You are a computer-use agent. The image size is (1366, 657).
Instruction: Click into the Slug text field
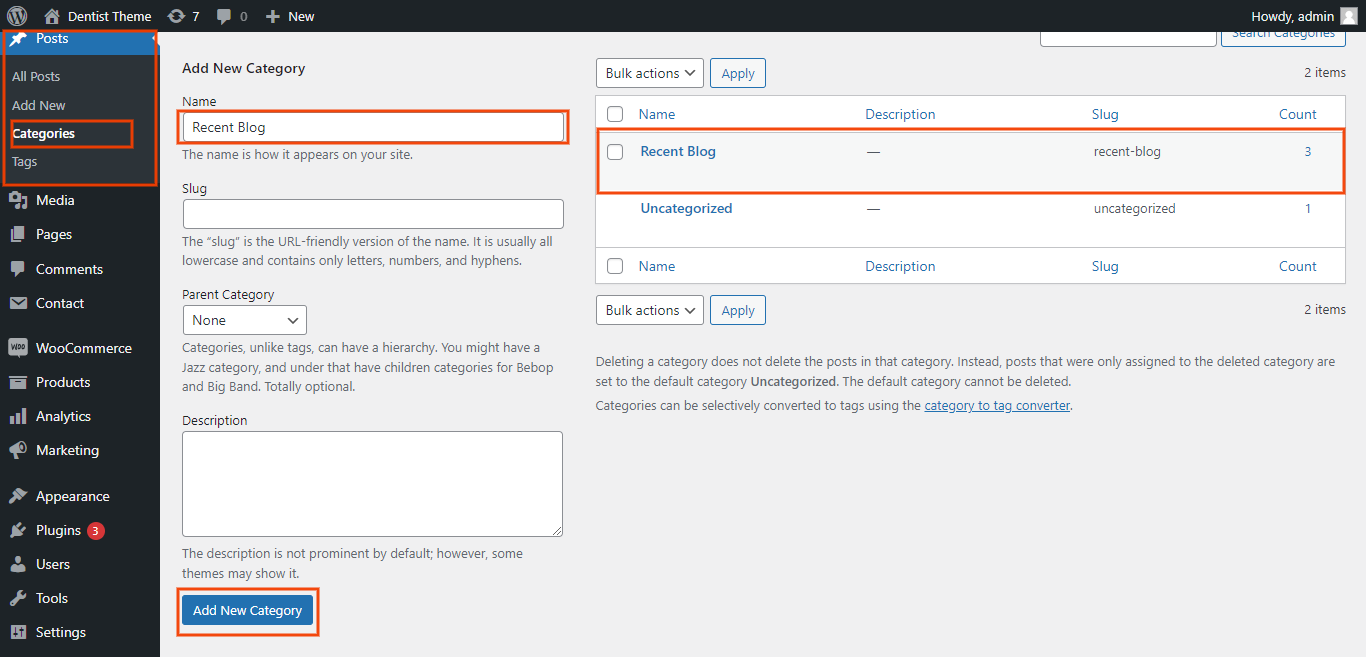[373, 214]
